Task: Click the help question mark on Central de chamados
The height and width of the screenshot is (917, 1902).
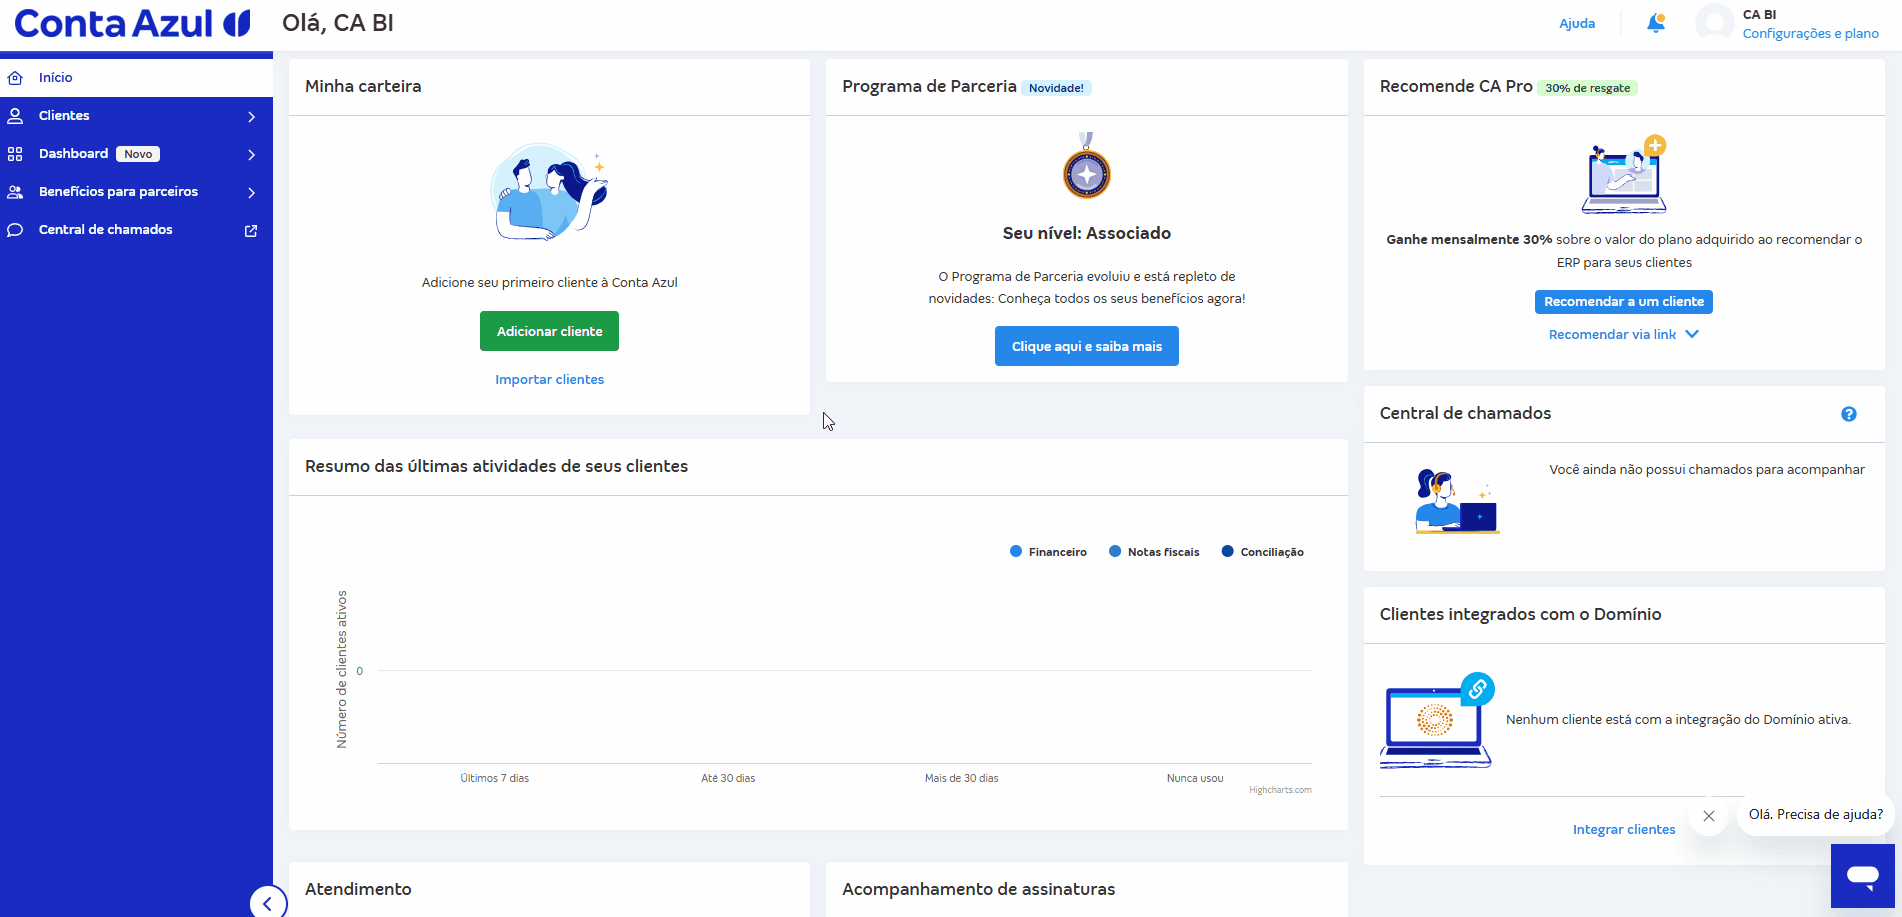Action: [x=1849, y=413]
